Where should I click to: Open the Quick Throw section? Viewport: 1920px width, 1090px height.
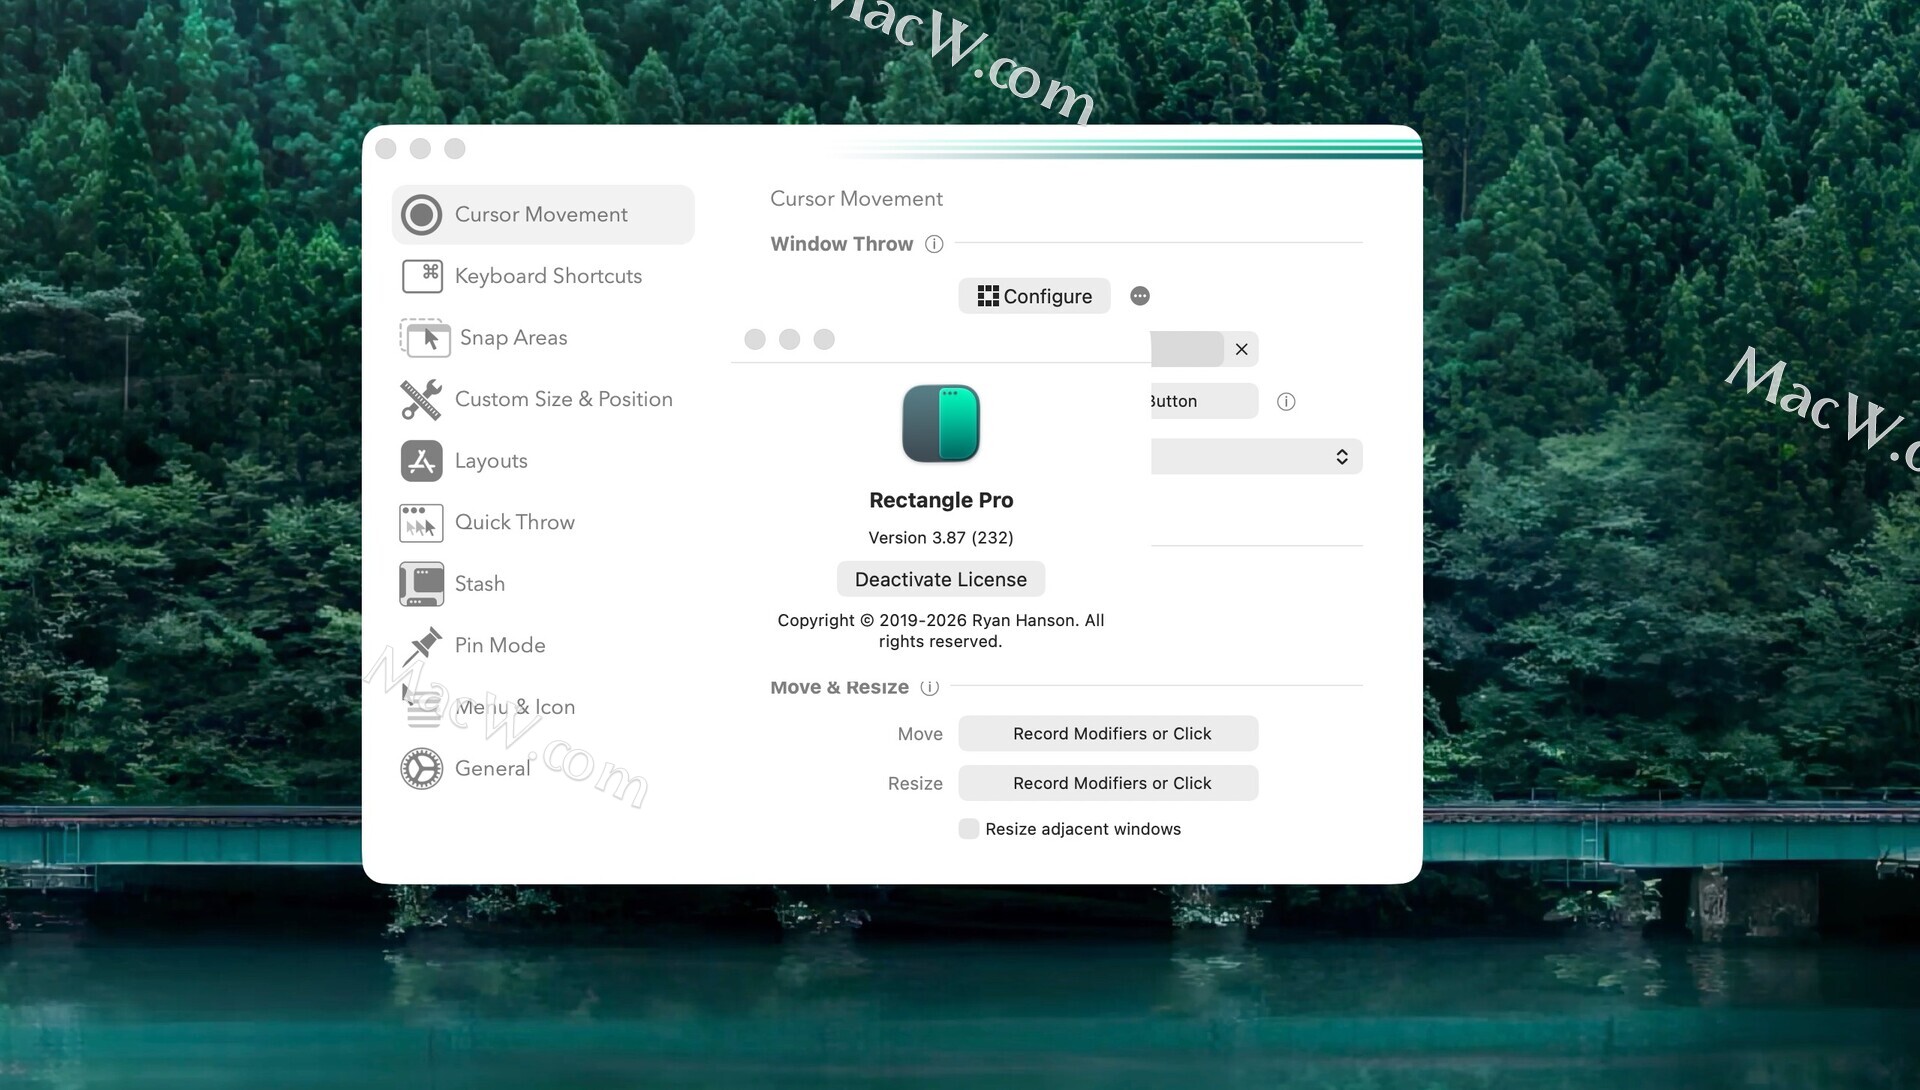515,522
